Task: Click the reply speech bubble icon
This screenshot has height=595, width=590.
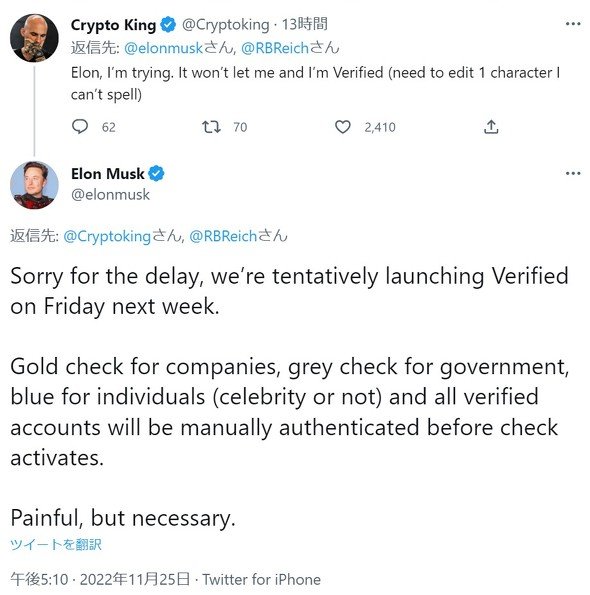Action: point(80,127)
